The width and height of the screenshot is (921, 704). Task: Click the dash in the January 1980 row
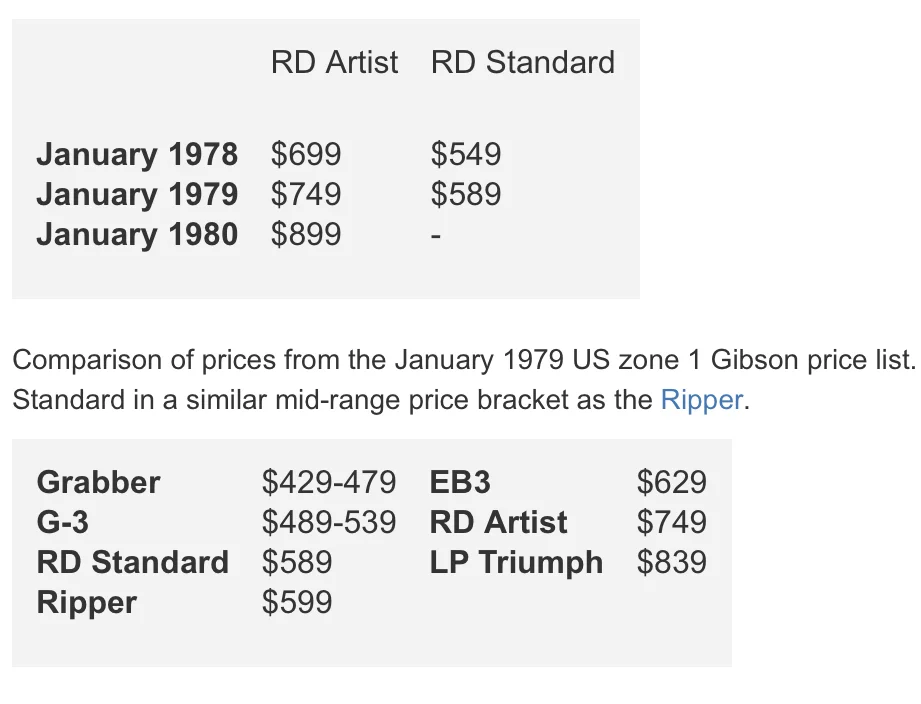click(x=436, y=237)
